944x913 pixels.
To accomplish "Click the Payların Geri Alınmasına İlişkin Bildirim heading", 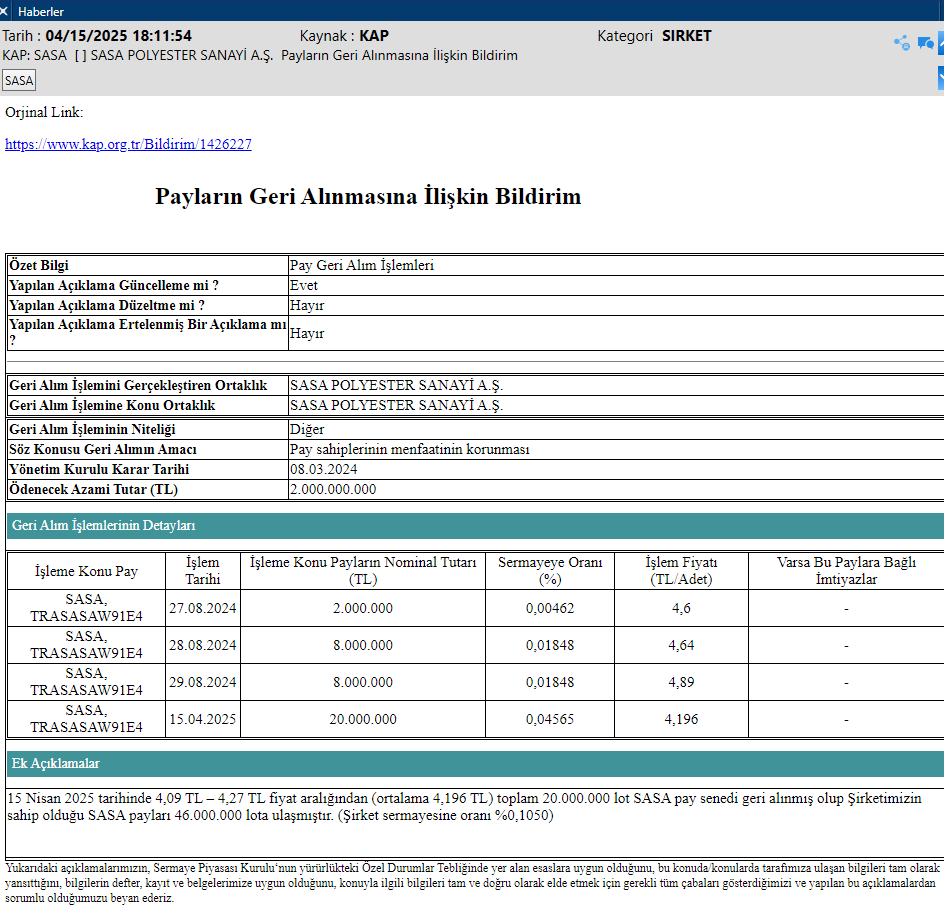I will 368,196.
